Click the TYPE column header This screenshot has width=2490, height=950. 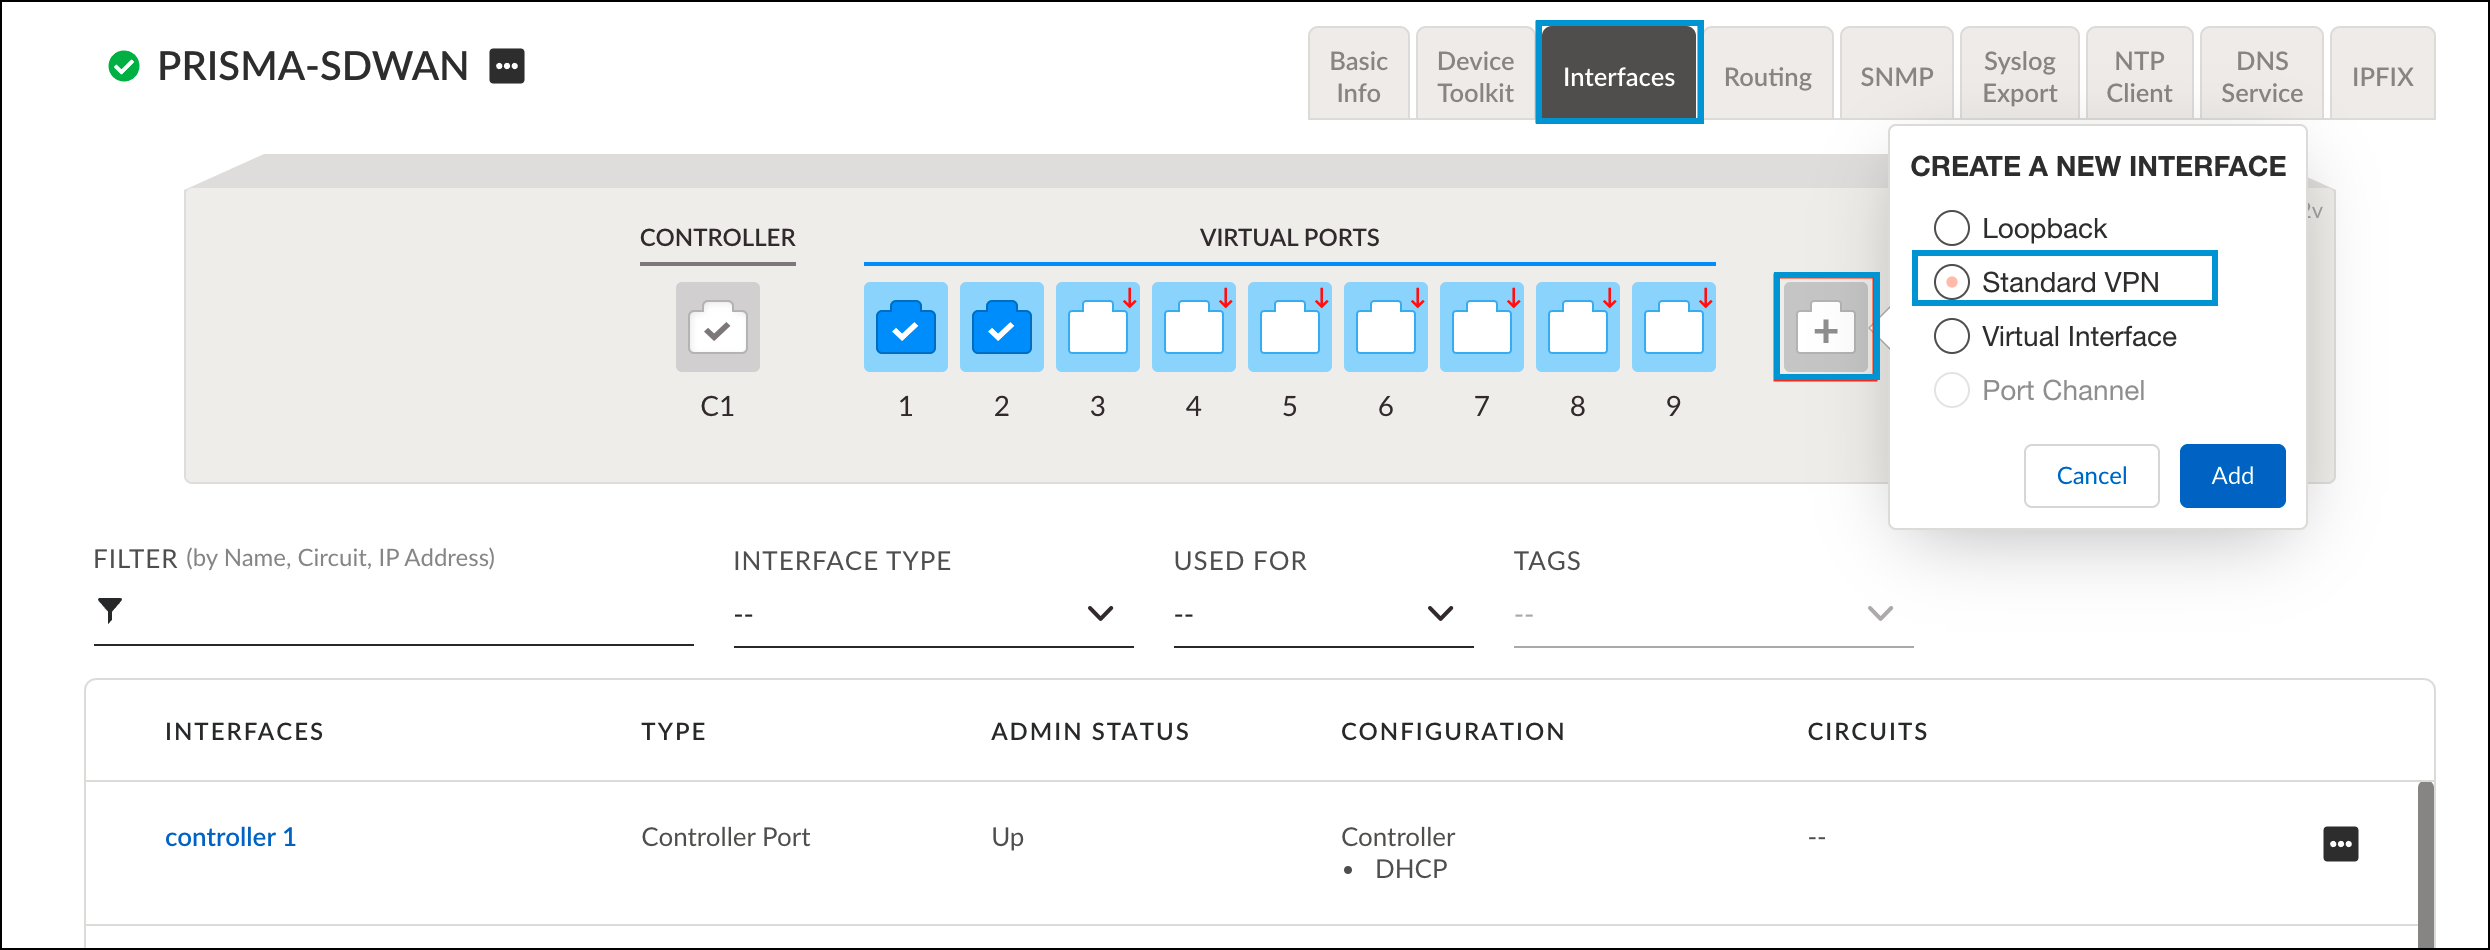tap(673, 732)
